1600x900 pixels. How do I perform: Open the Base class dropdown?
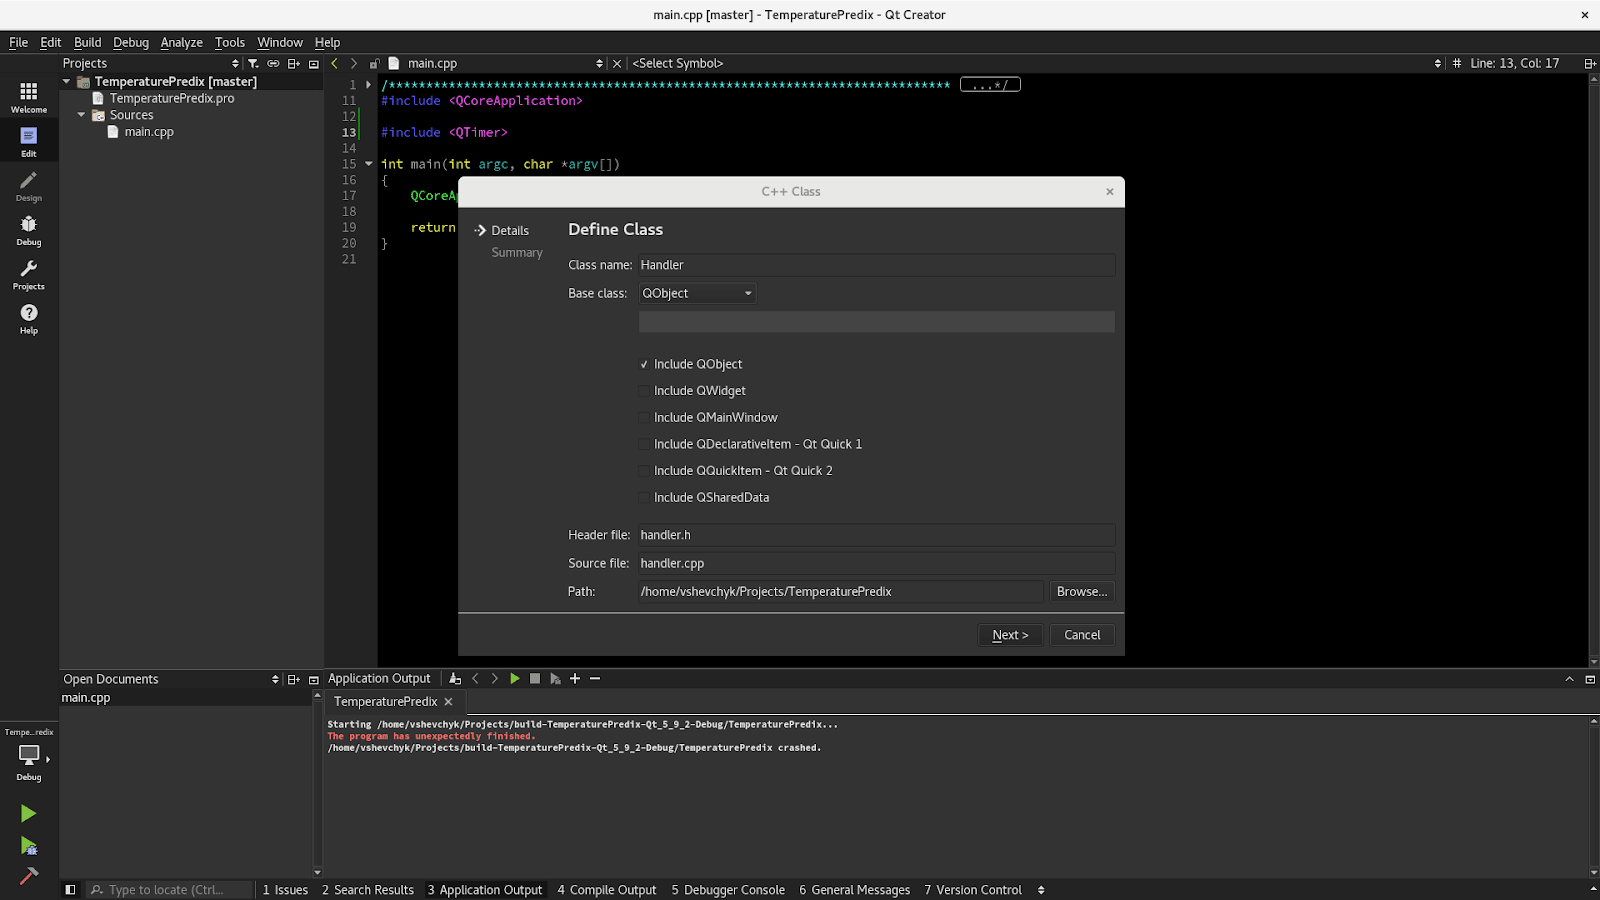pos(697,294)
